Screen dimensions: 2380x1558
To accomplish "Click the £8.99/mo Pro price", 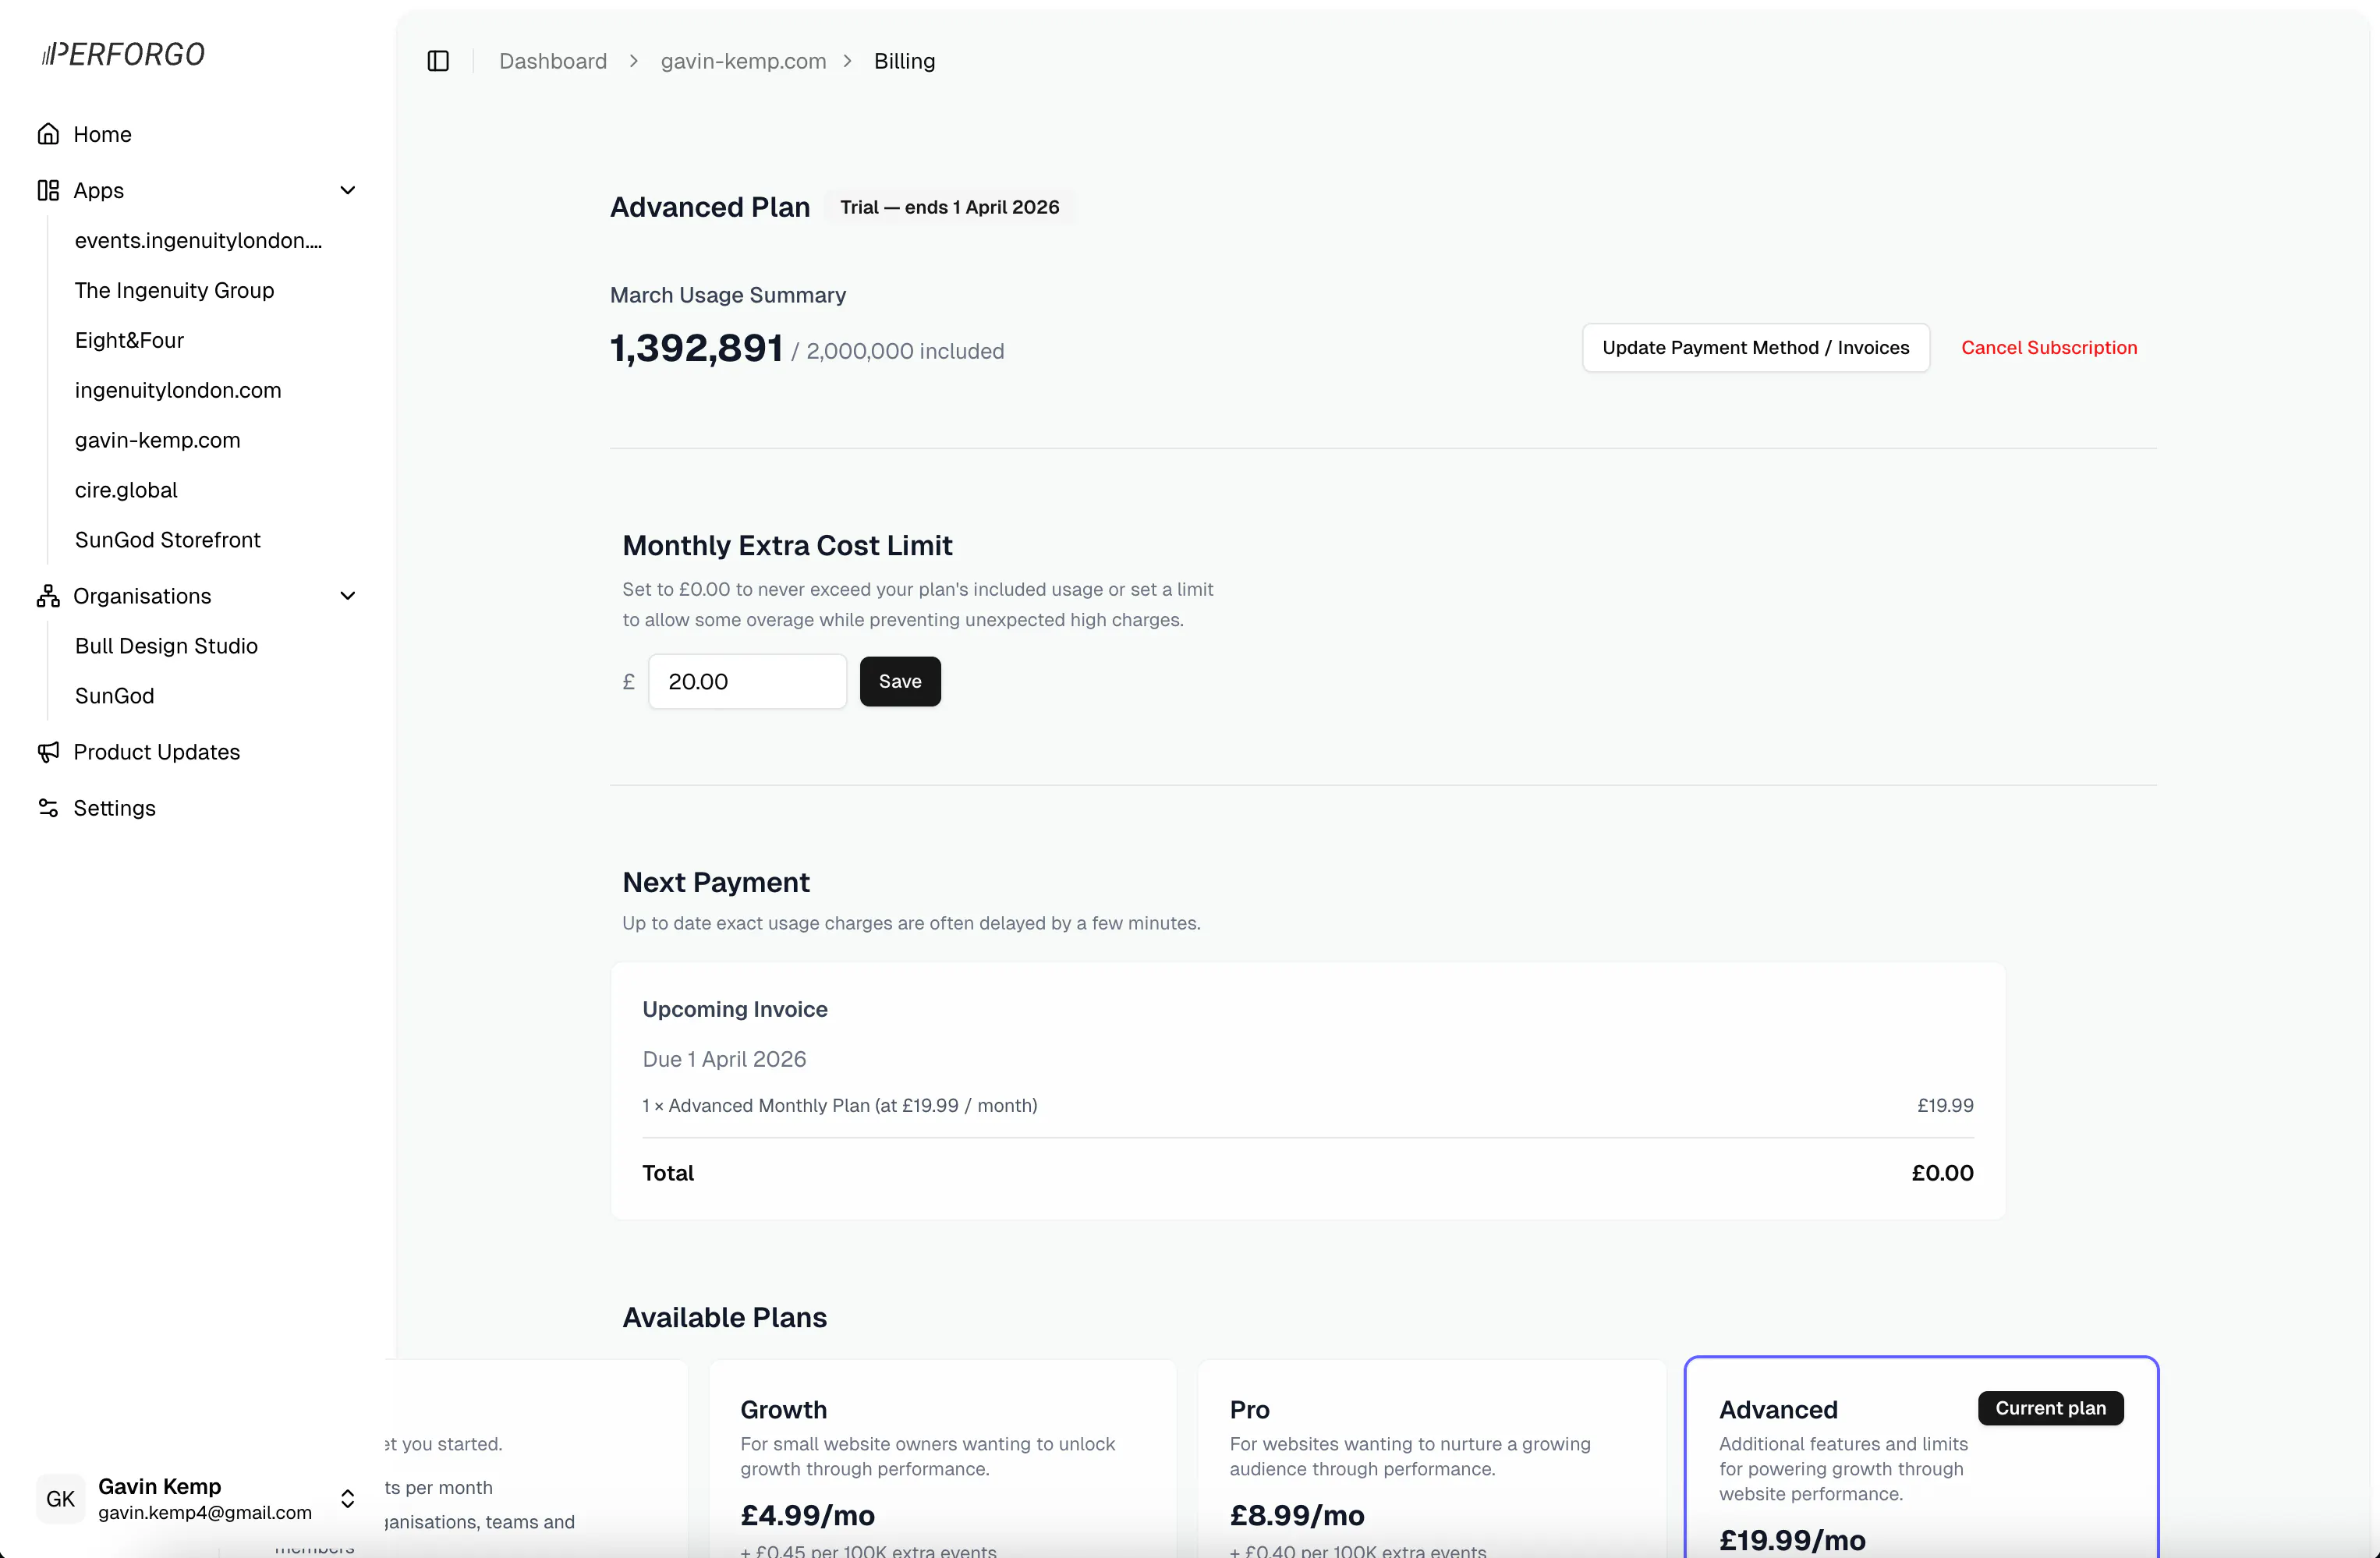I will tap(1297, 1515).
